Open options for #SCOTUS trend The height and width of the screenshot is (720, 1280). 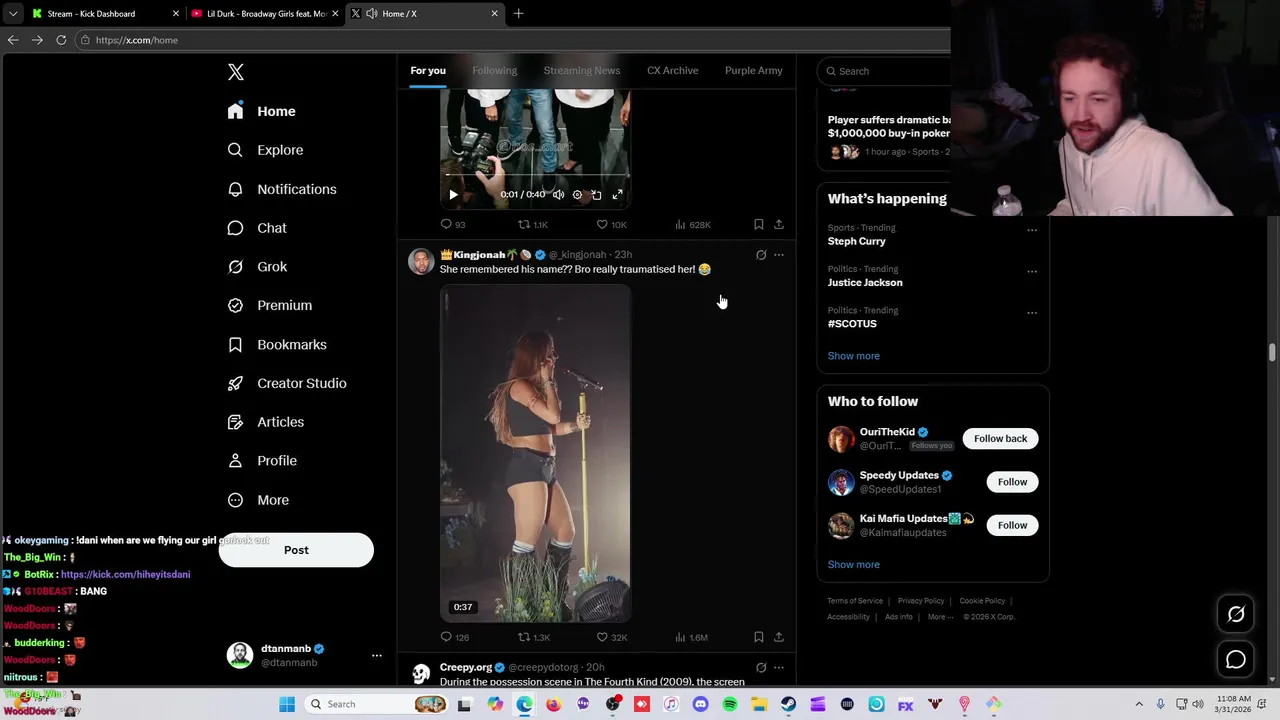pyautogui.click(x=1032, y=312)
